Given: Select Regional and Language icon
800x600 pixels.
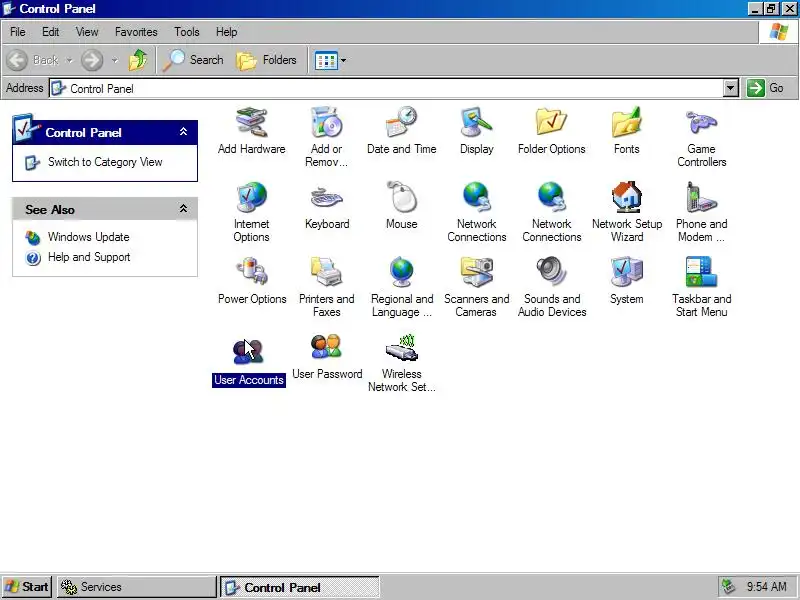Looking at the screenshot, I should [x=402, y=272].
